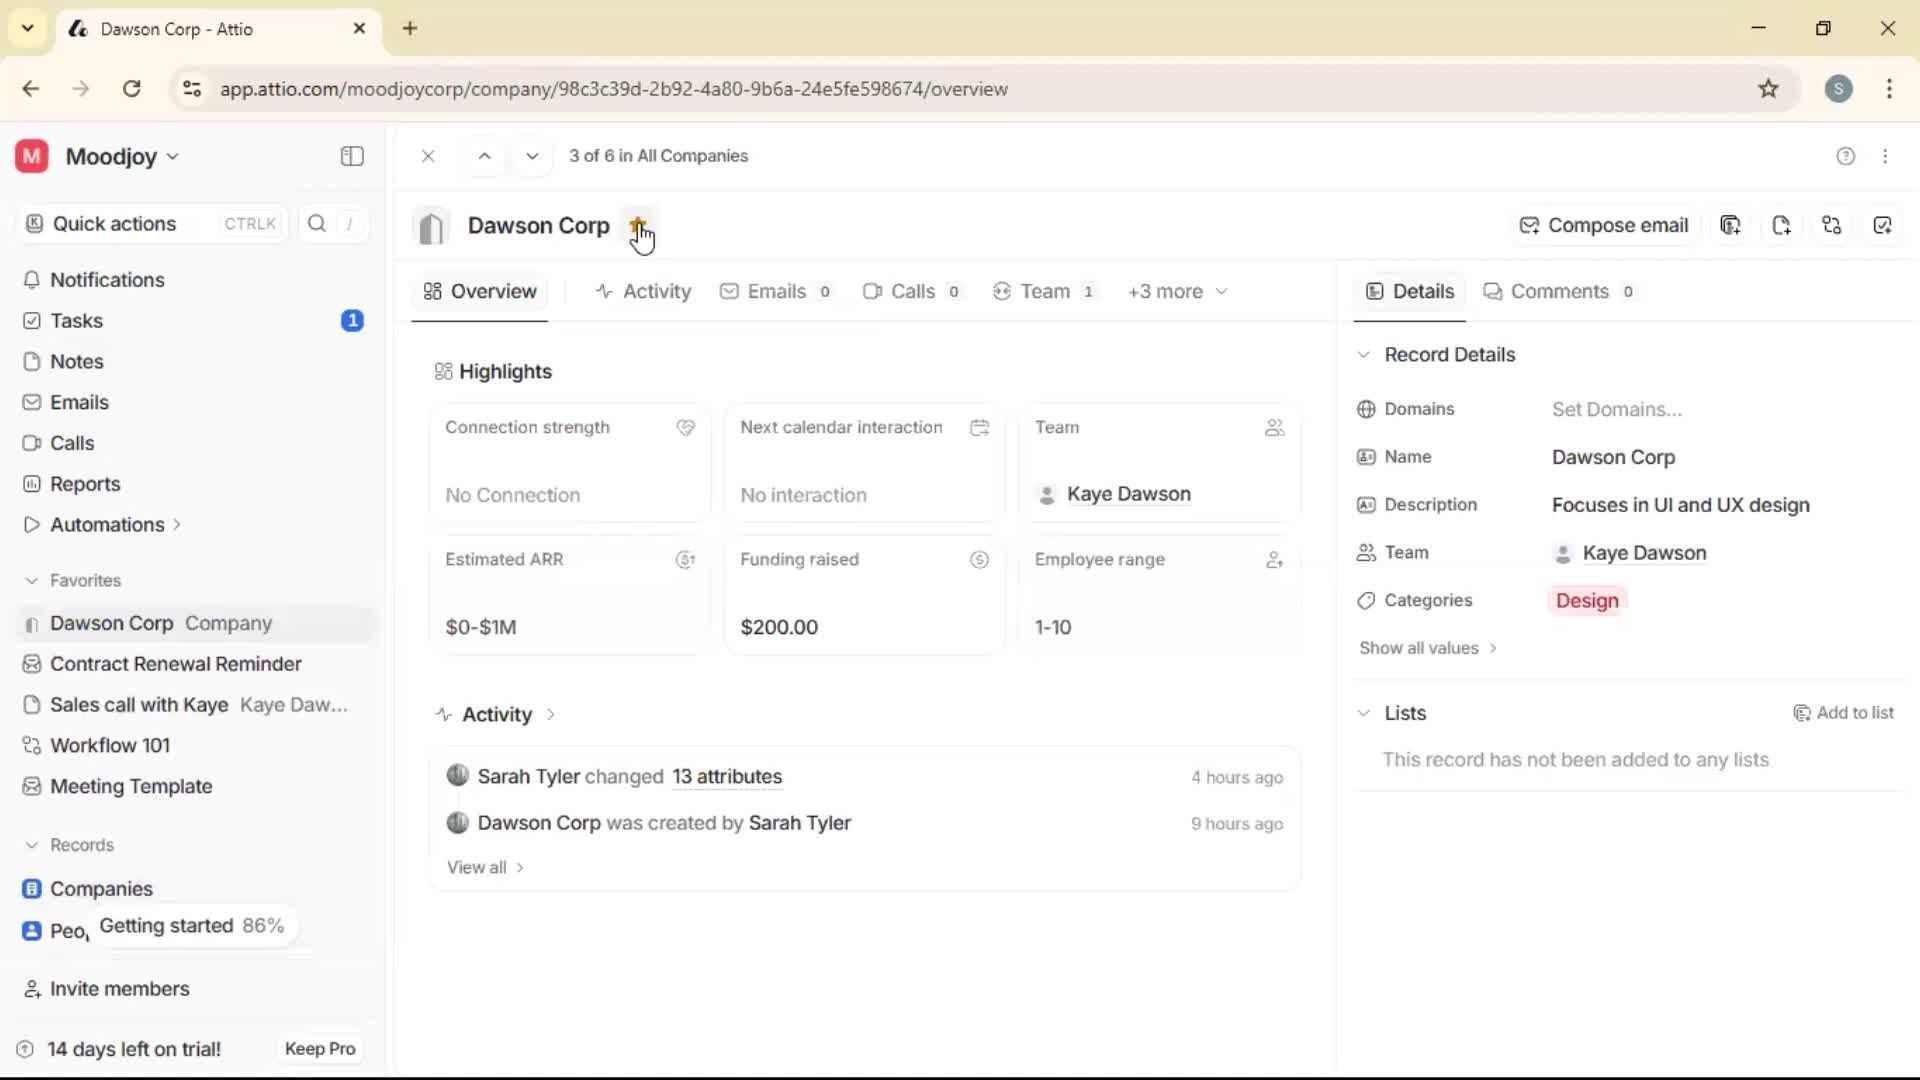Open the Reports section
The height and width of the screenshot is (1080, 1920).
[x=84, y=483]
